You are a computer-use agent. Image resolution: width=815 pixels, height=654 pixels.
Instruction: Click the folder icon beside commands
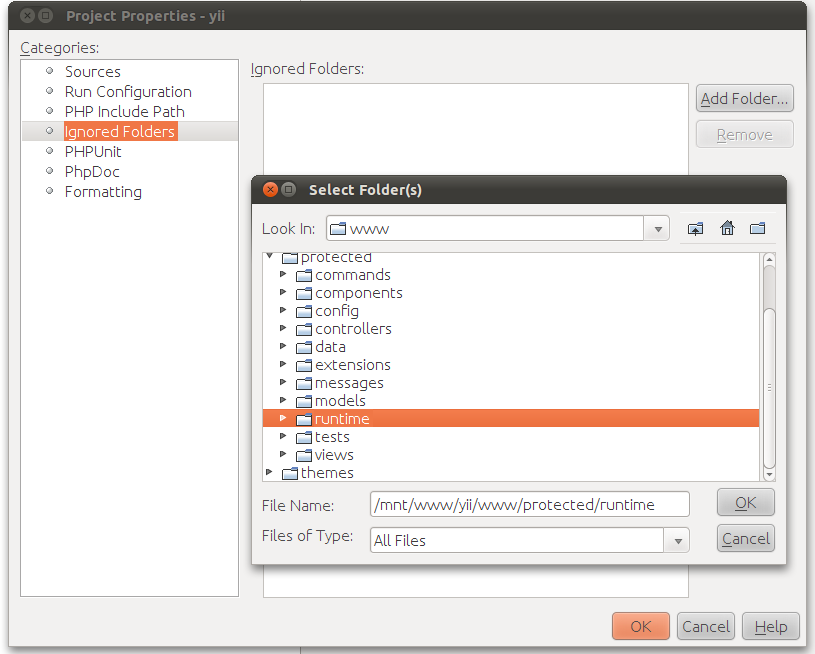pyautogui.click(x=304, y=275)
